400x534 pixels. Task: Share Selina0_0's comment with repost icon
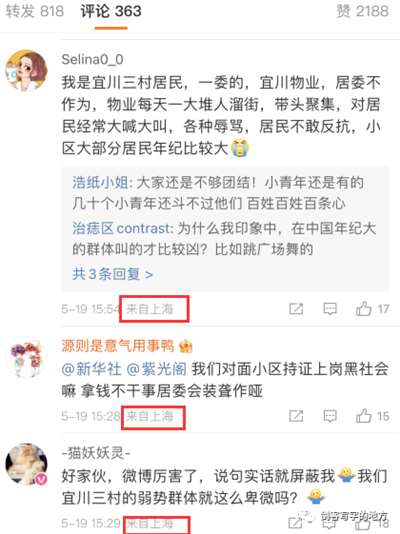coord(296,309)
